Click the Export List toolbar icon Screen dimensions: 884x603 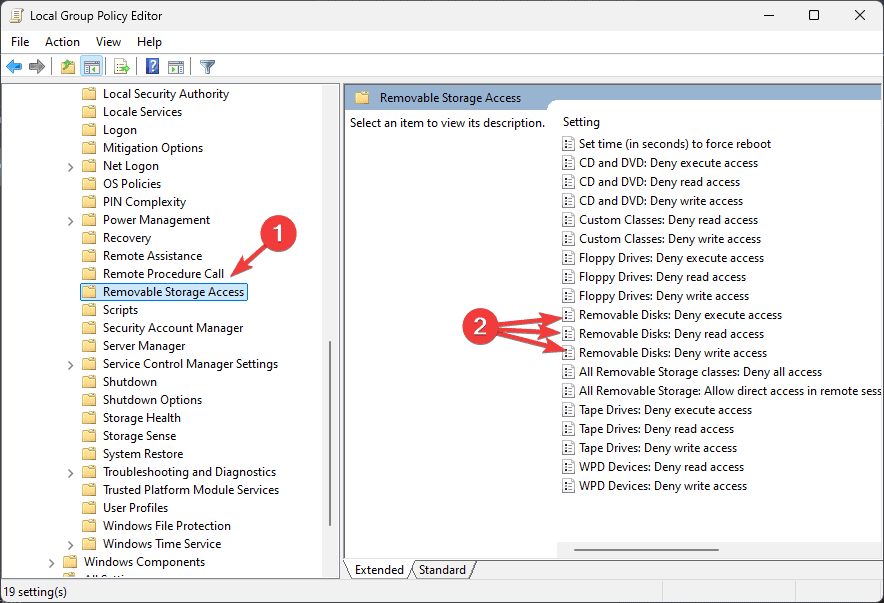[x=122, y=66]
